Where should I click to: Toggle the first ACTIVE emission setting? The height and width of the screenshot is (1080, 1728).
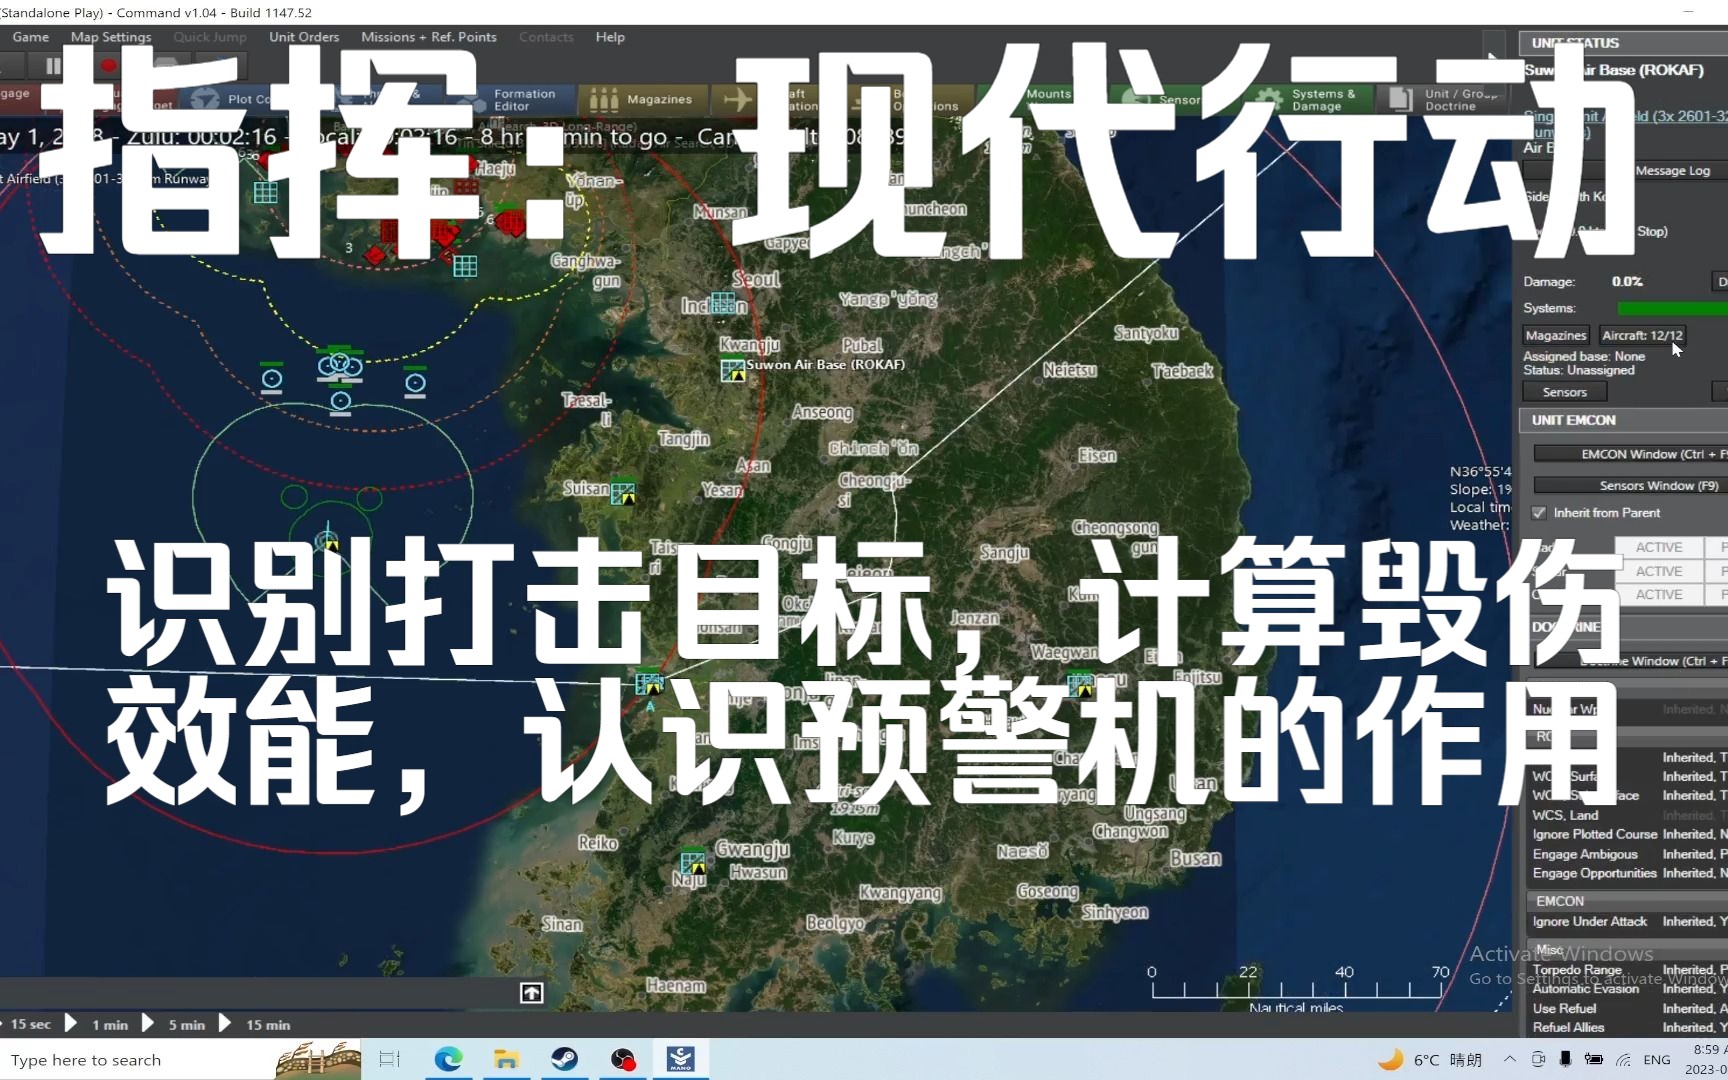[1659, 547]
